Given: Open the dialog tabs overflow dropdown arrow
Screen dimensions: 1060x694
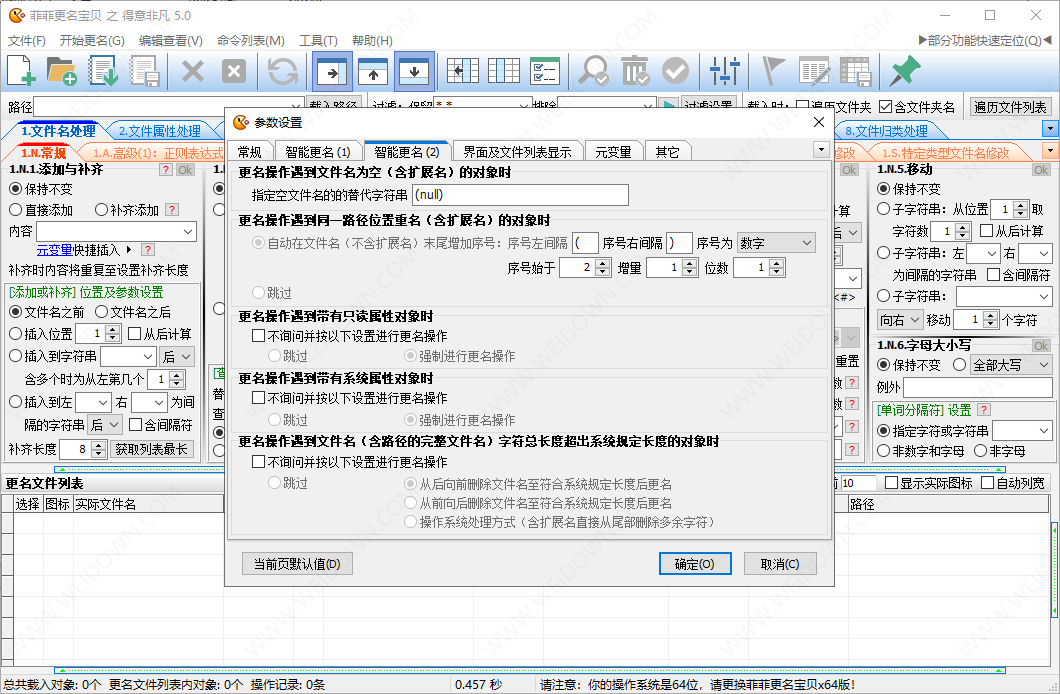Looking at the screenshot, I should click(x=821, y=150).
